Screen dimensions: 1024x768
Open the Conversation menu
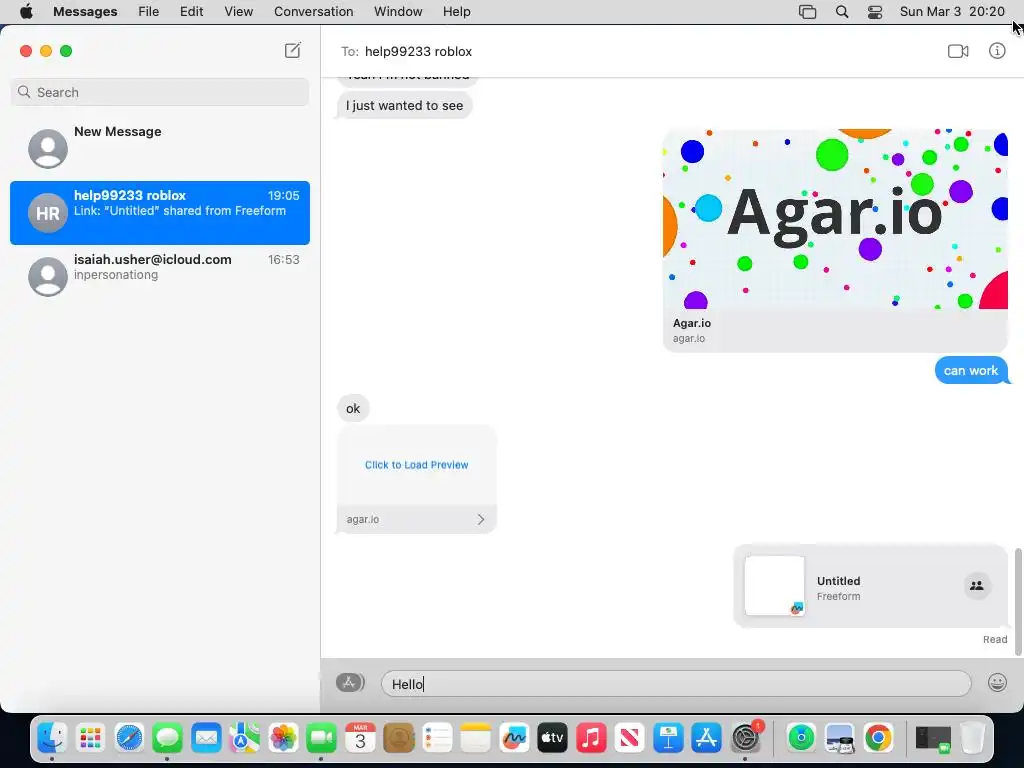(x=313, y=12)
